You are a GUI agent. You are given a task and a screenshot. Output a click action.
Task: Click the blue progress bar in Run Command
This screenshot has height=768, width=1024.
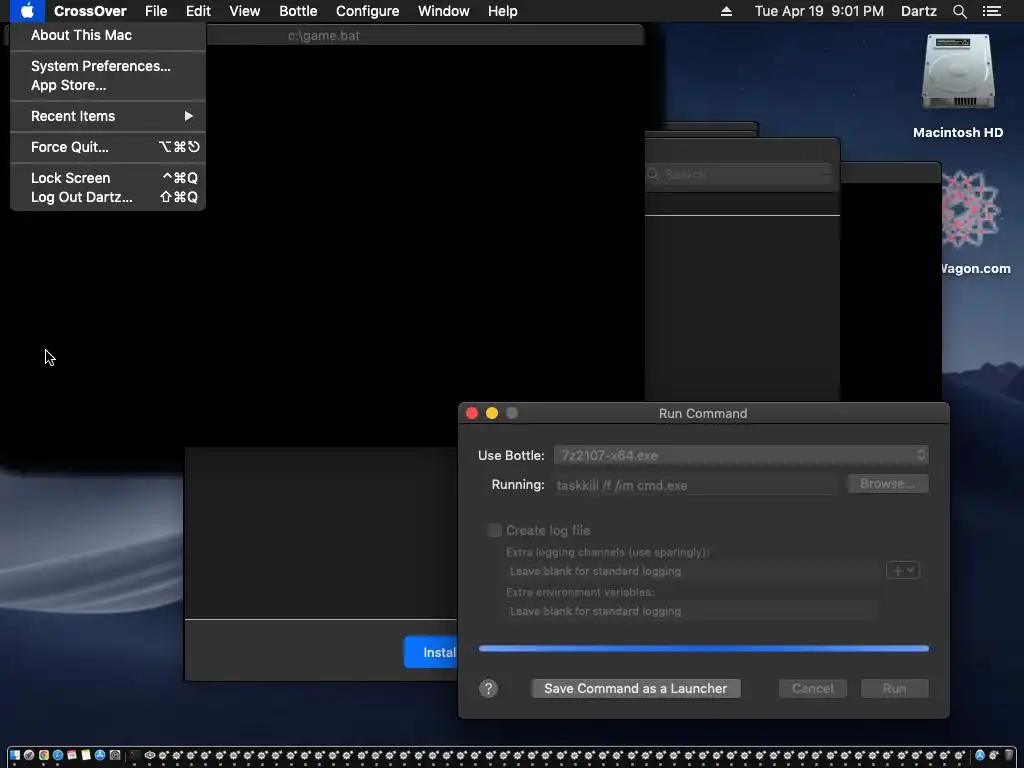click(x=703, y=648)
